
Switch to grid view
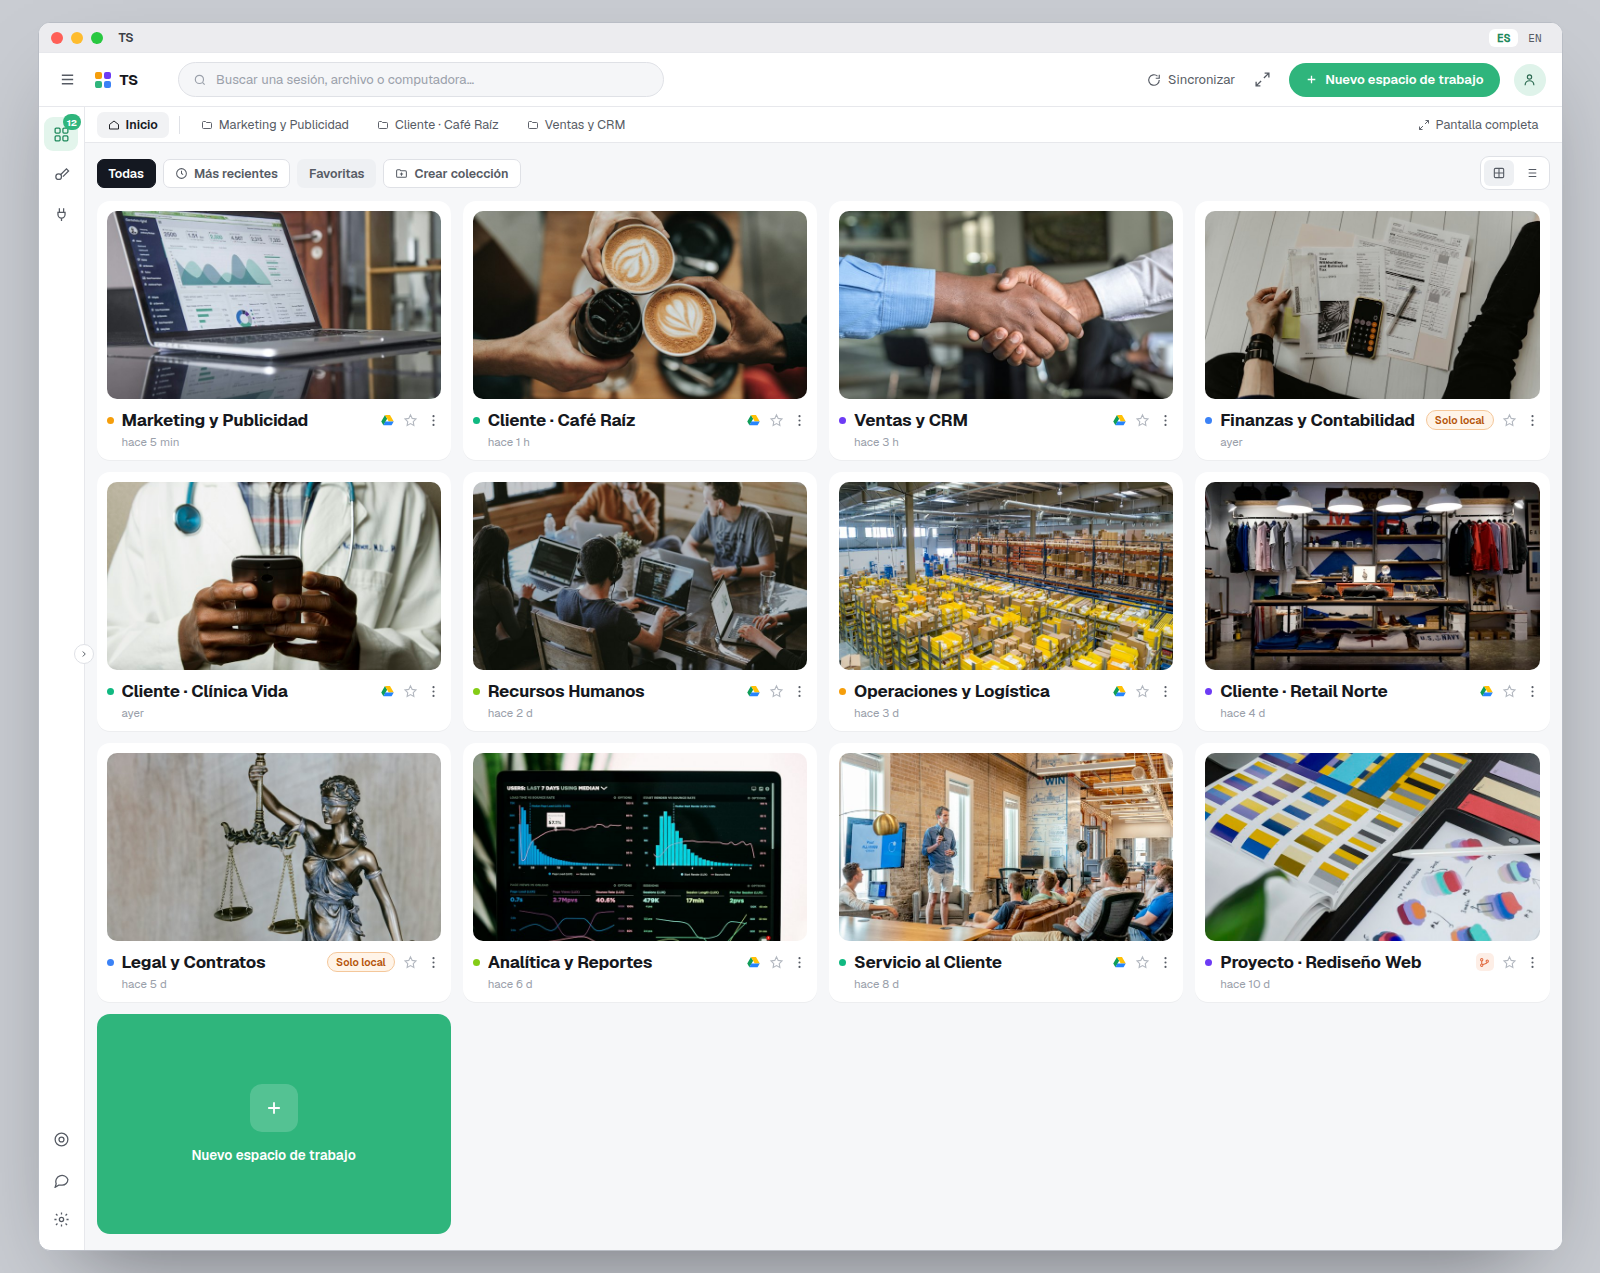click(1499, 173)
